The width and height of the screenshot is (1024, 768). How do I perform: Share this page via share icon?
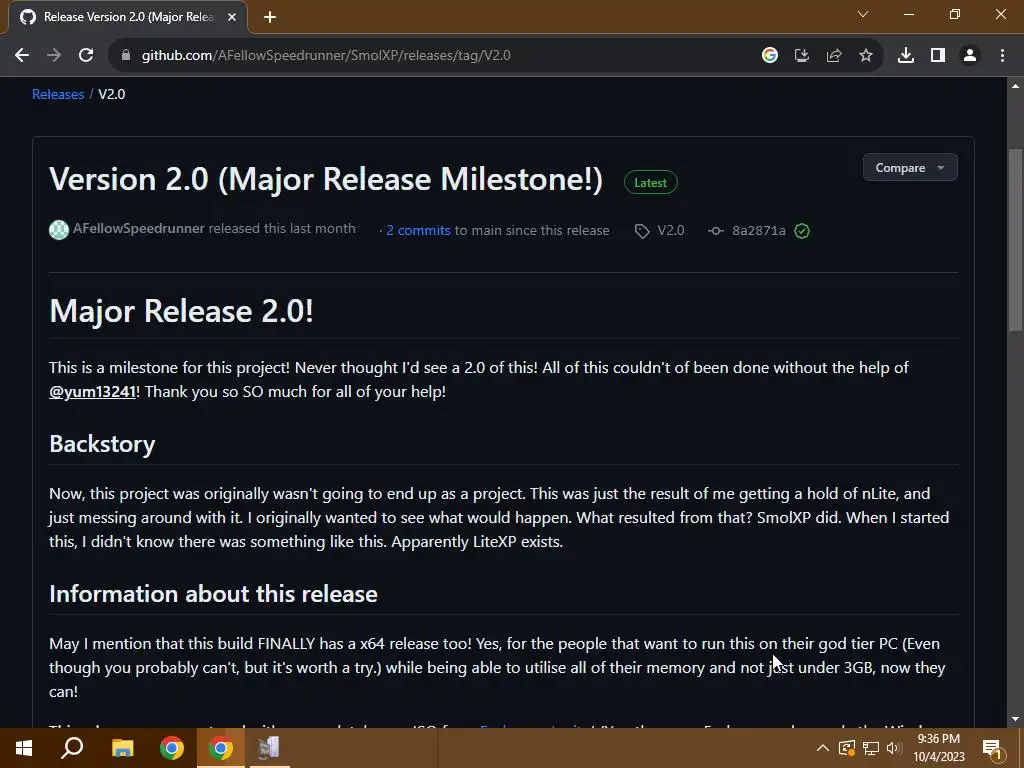(834, 56)
